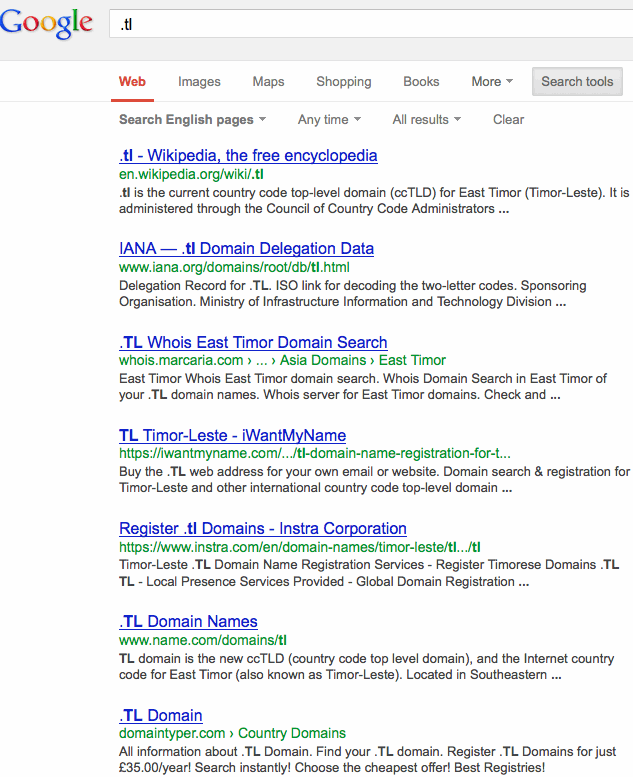
Task: Toggle the Search tools button
Action: [577, 82]
